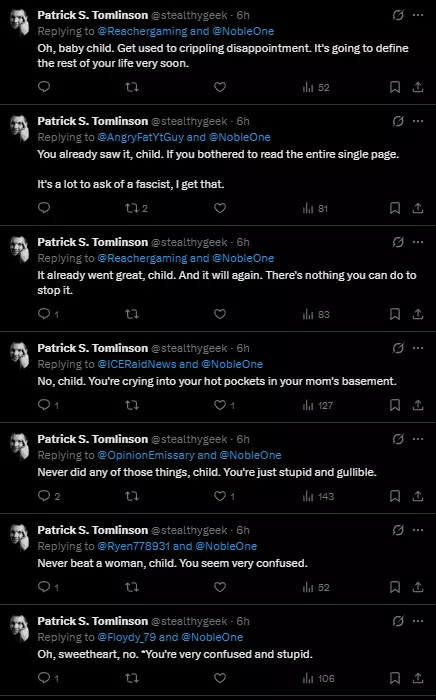This screenshot has width=436, height=700.
Task: Visit @OpinionEmissary mention link
Action: pyautogui.click(x=145, y=455)
